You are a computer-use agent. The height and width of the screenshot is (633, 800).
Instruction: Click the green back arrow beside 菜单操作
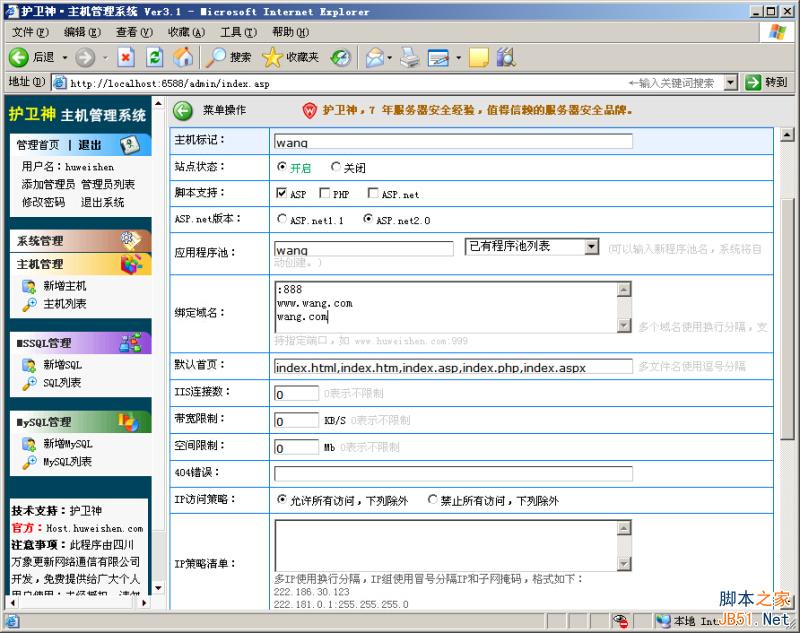[x=183, y=110]
